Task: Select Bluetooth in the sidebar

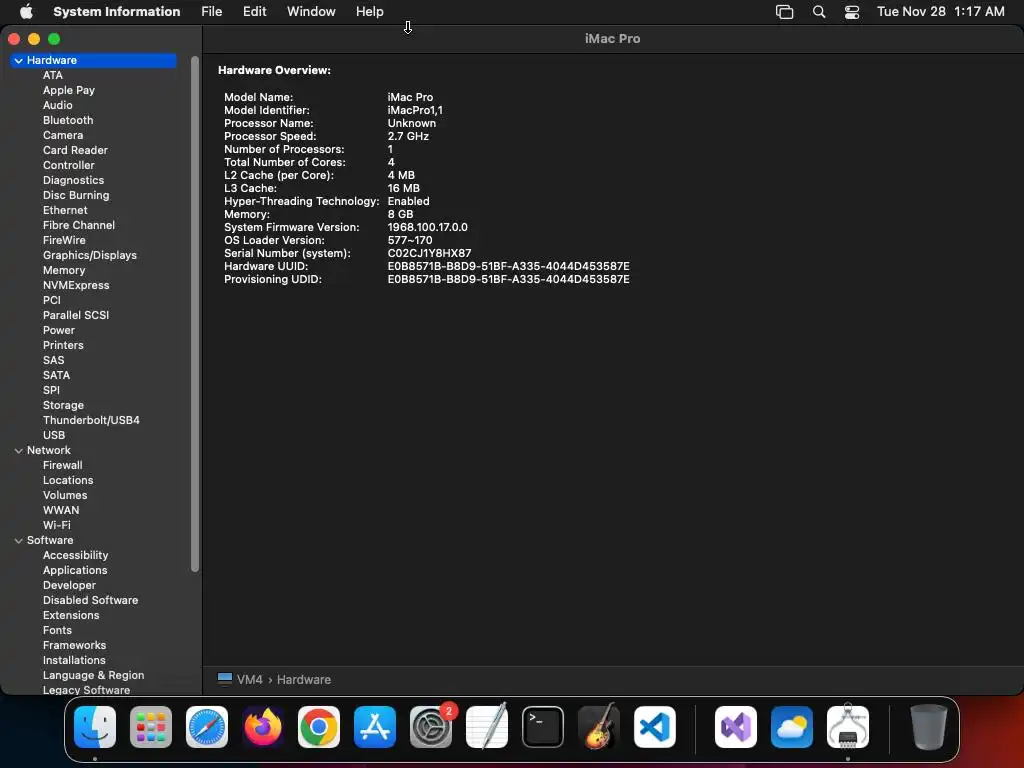Action: point(68,120)
